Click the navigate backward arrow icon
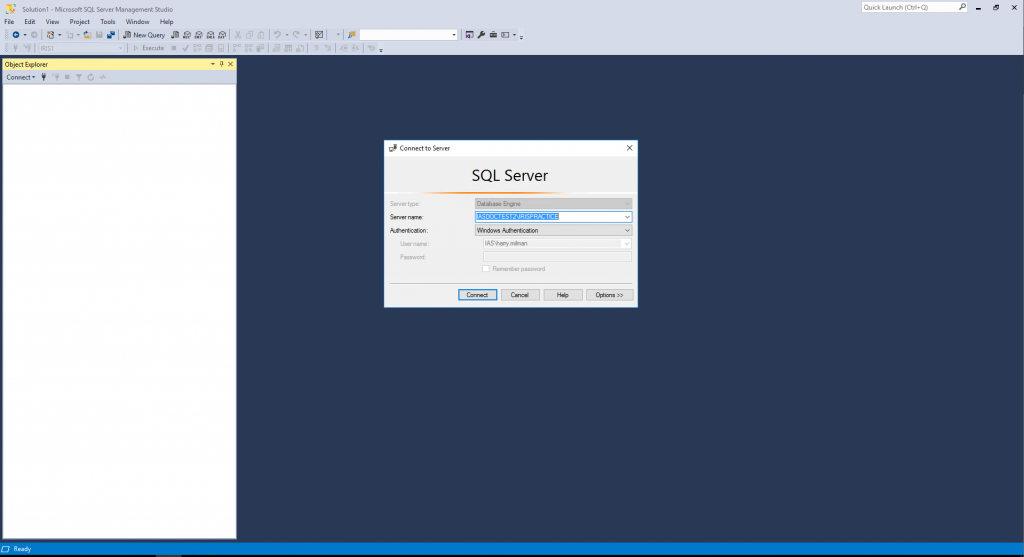The image size is (1024, 557). coord(16,35)
